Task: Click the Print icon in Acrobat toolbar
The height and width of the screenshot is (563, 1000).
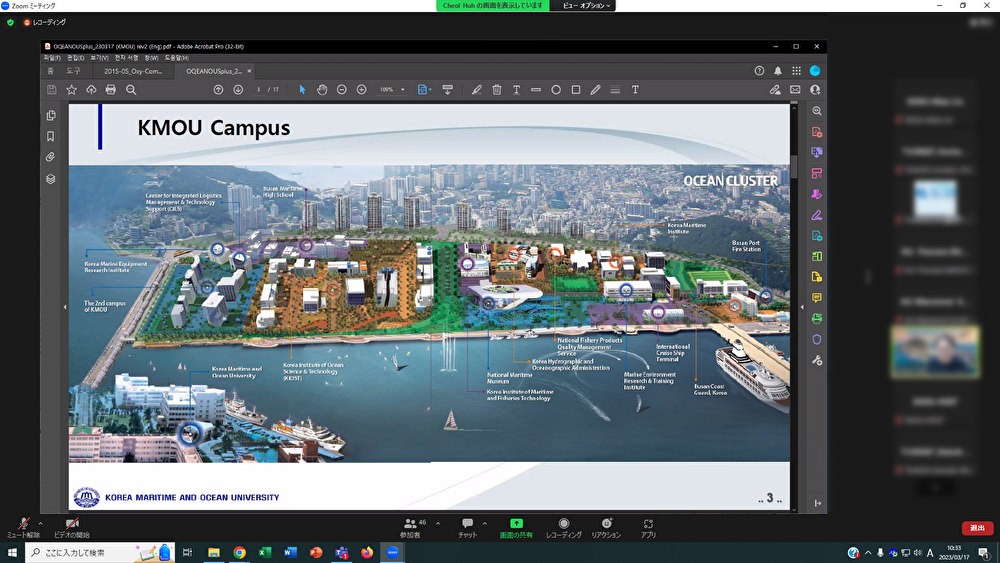Action: tap(111, 90)
